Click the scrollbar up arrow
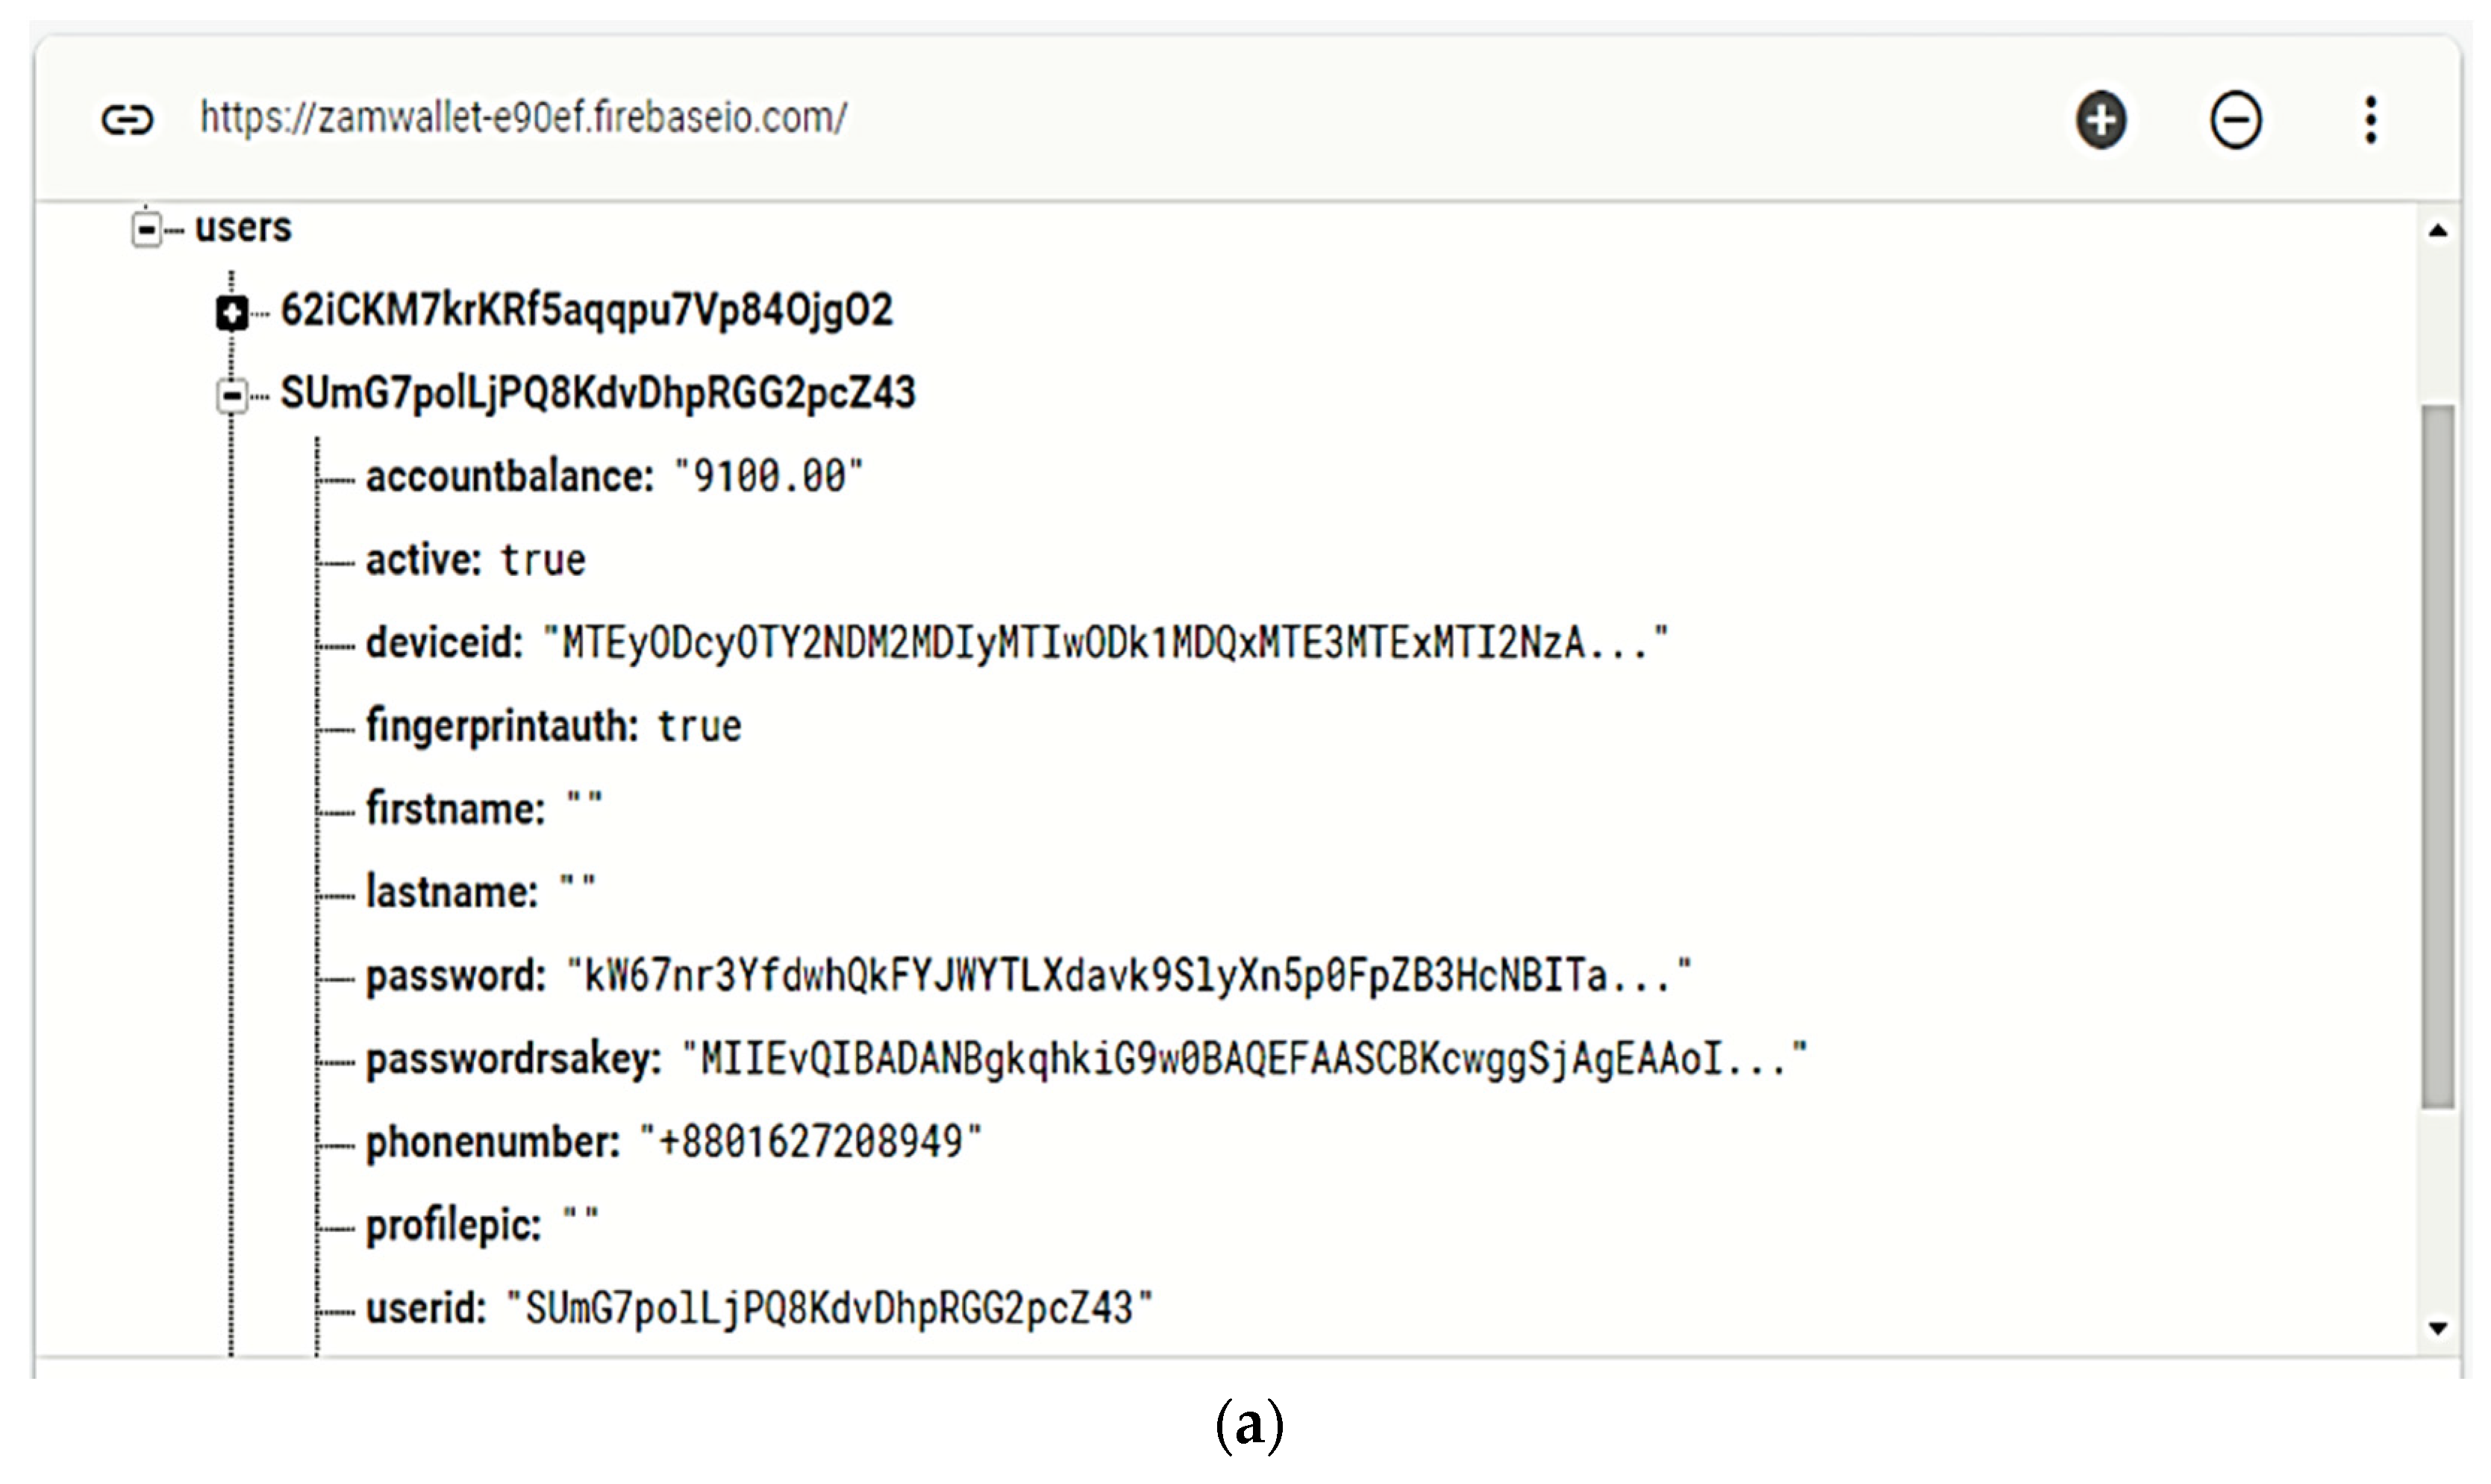 (2438, 231)
